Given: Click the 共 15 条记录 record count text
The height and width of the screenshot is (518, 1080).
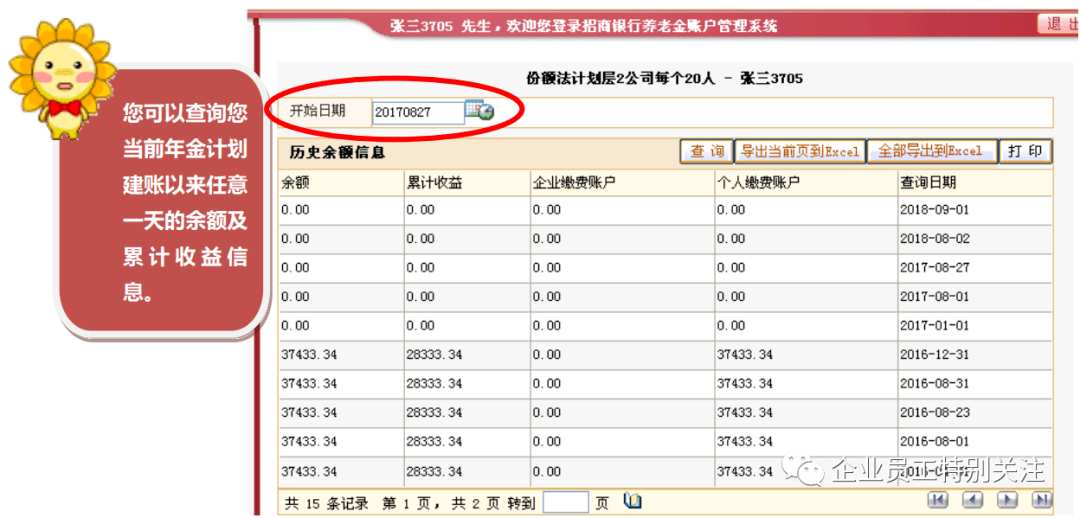Looking at the screenshot, I should [x=326, y=503].
